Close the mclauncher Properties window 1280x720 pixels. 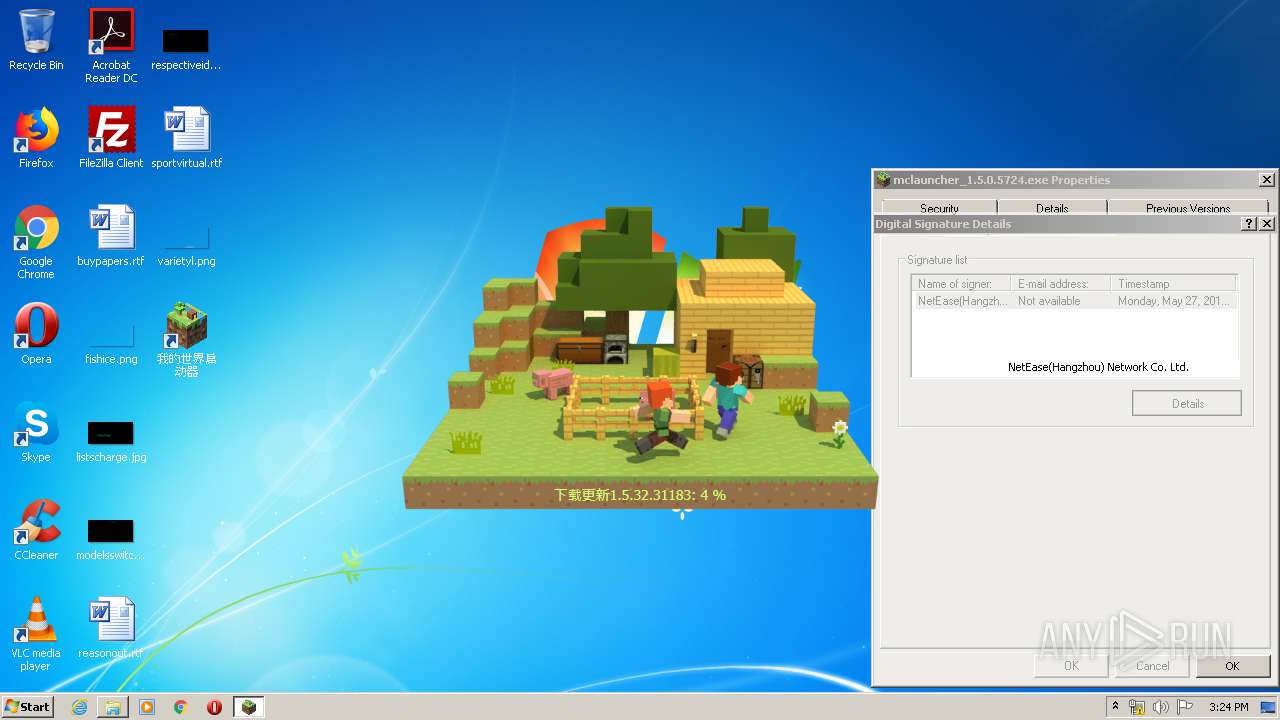coord(1266,180)
